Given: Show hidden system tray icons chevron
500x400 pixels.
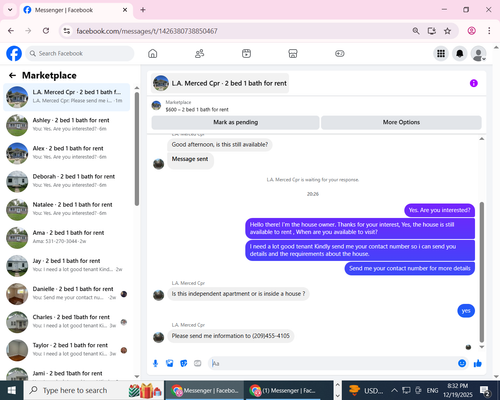Looking at the screenshot, I should [394, 390].
